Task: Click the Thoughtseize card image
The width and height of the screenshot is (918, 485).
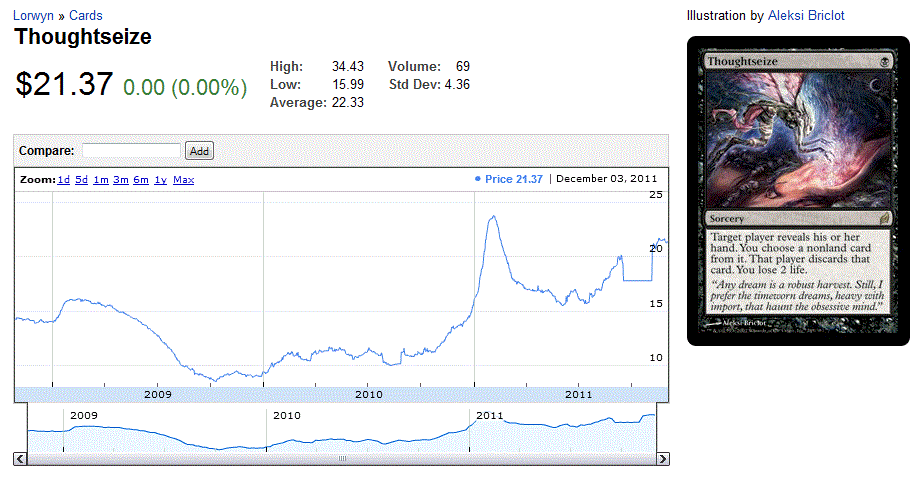Action: (798, 191)
